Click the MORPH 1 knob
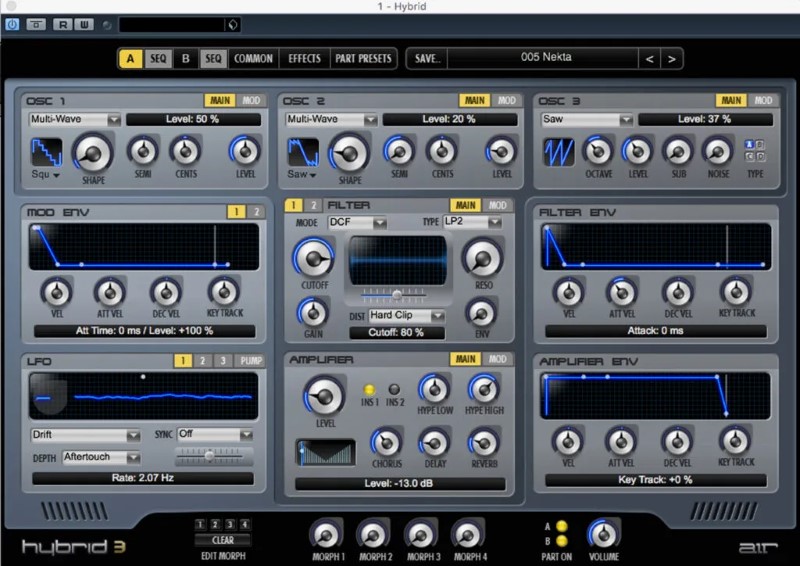800x566 pixels. 326,535
